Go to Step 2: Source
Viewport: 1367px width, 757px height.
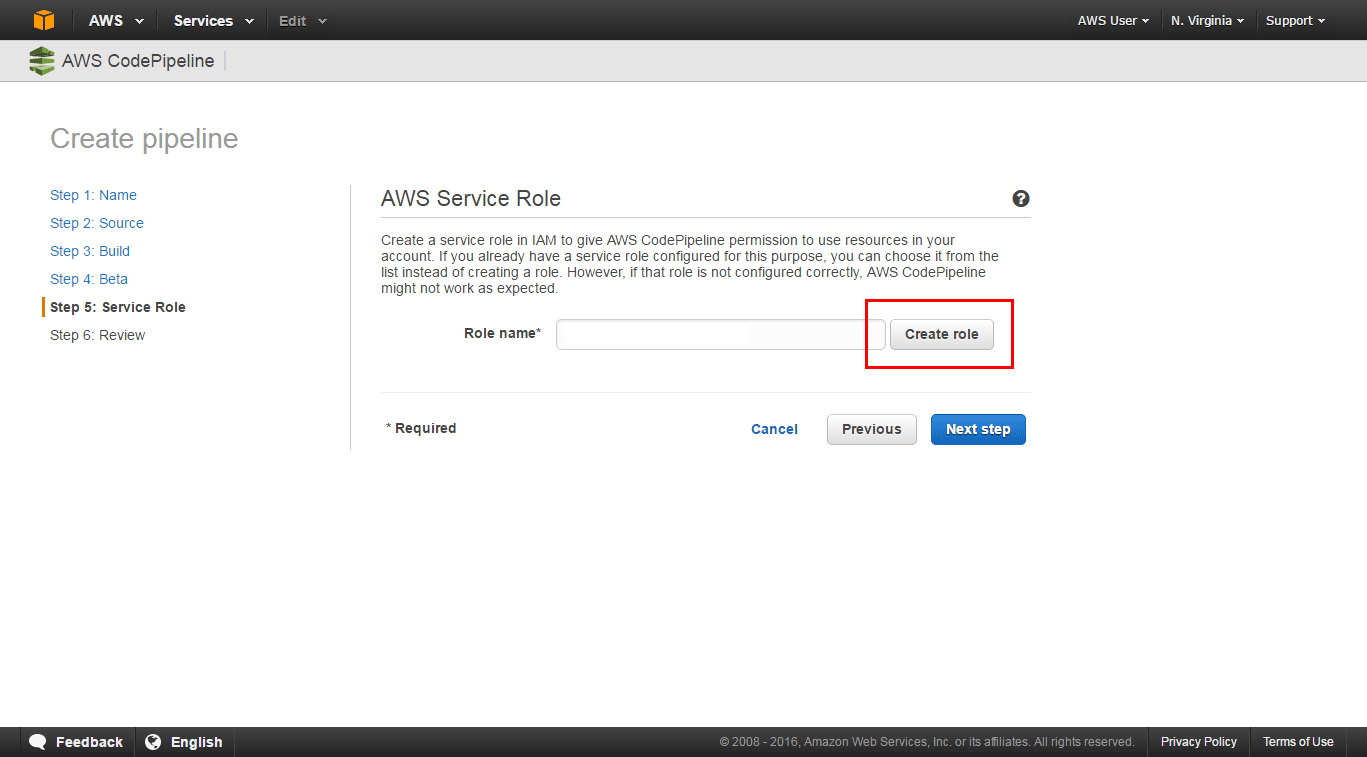[97, 223]
